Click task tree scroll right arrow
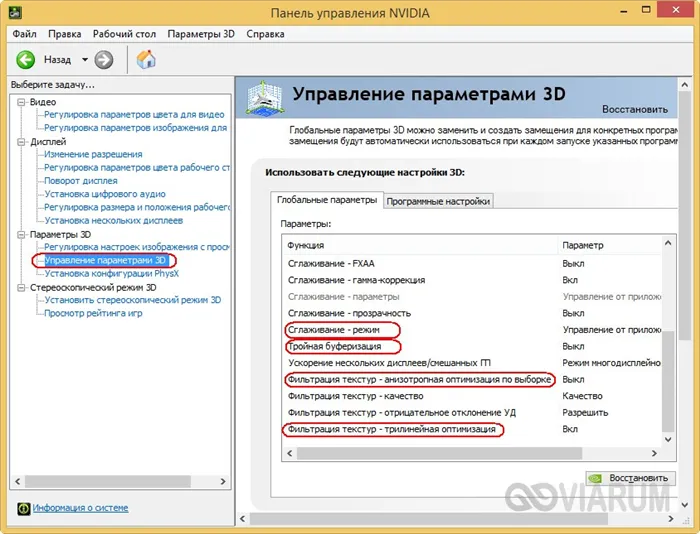This screenshot has height=534, width=700. click(x=223, y=481)
